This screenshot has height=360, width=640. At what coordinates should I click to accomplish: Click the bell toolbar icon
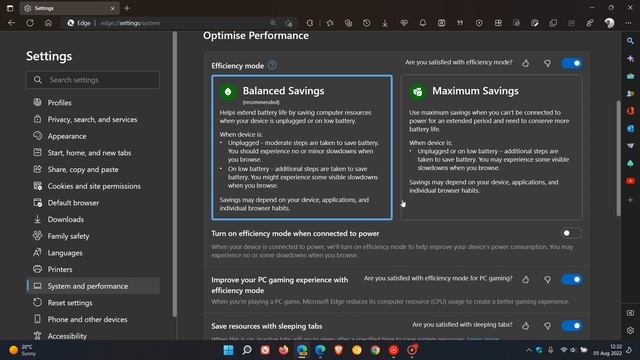tap(423, 23)
